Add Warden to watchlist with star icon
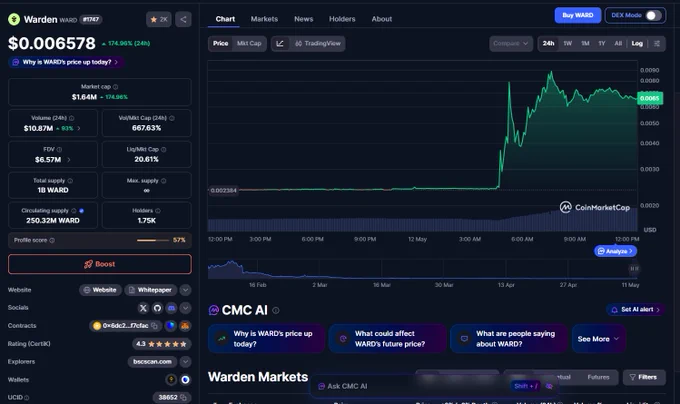The image size is (680, 404). (159, 20)
